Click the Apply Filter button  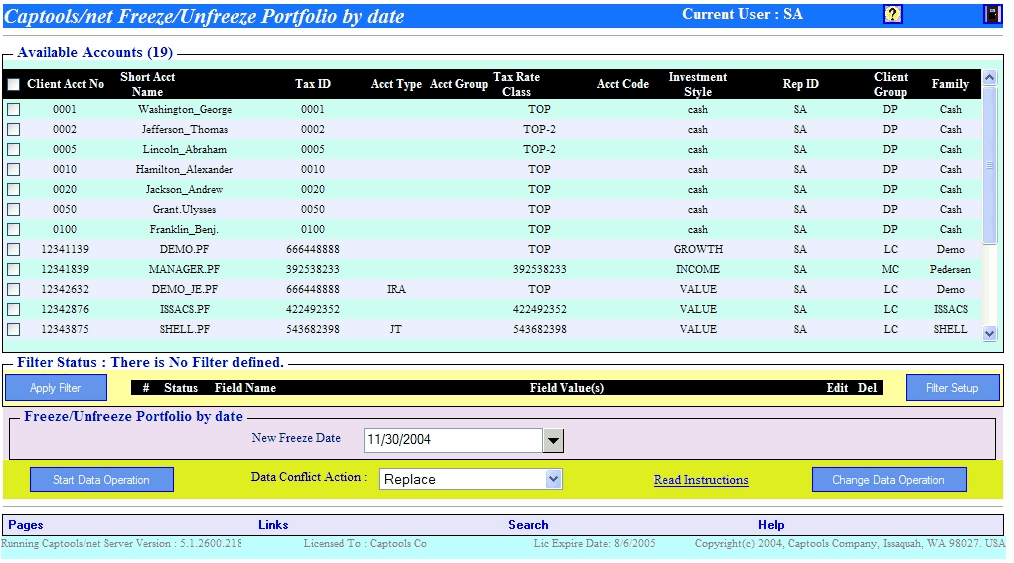(x=56, y=388)
